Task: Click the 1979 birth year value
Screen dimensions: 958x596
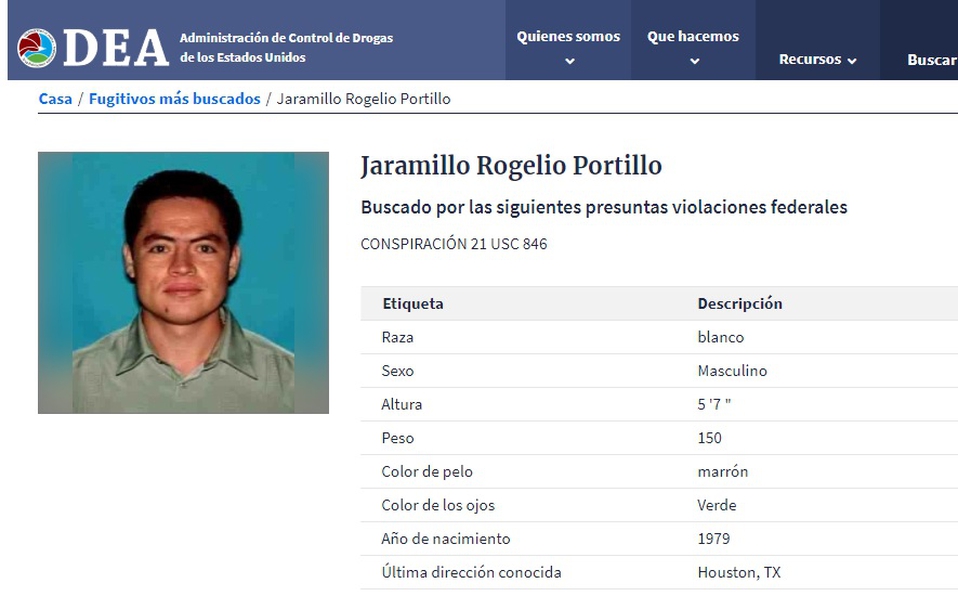Action: (x=713, y=538)
